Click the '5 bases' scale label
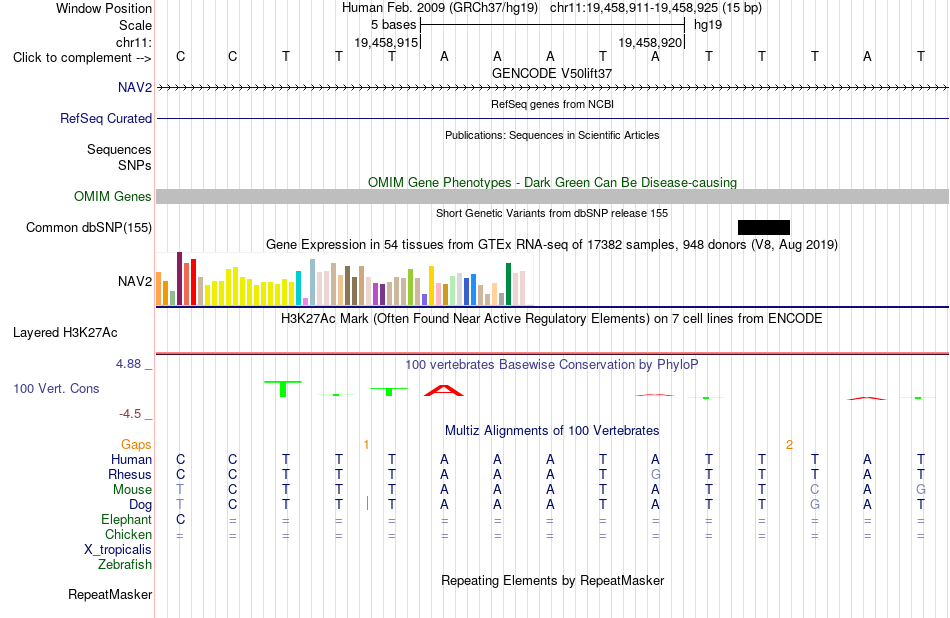The height and width of the screenshot is (618, 950). [393, 25]
